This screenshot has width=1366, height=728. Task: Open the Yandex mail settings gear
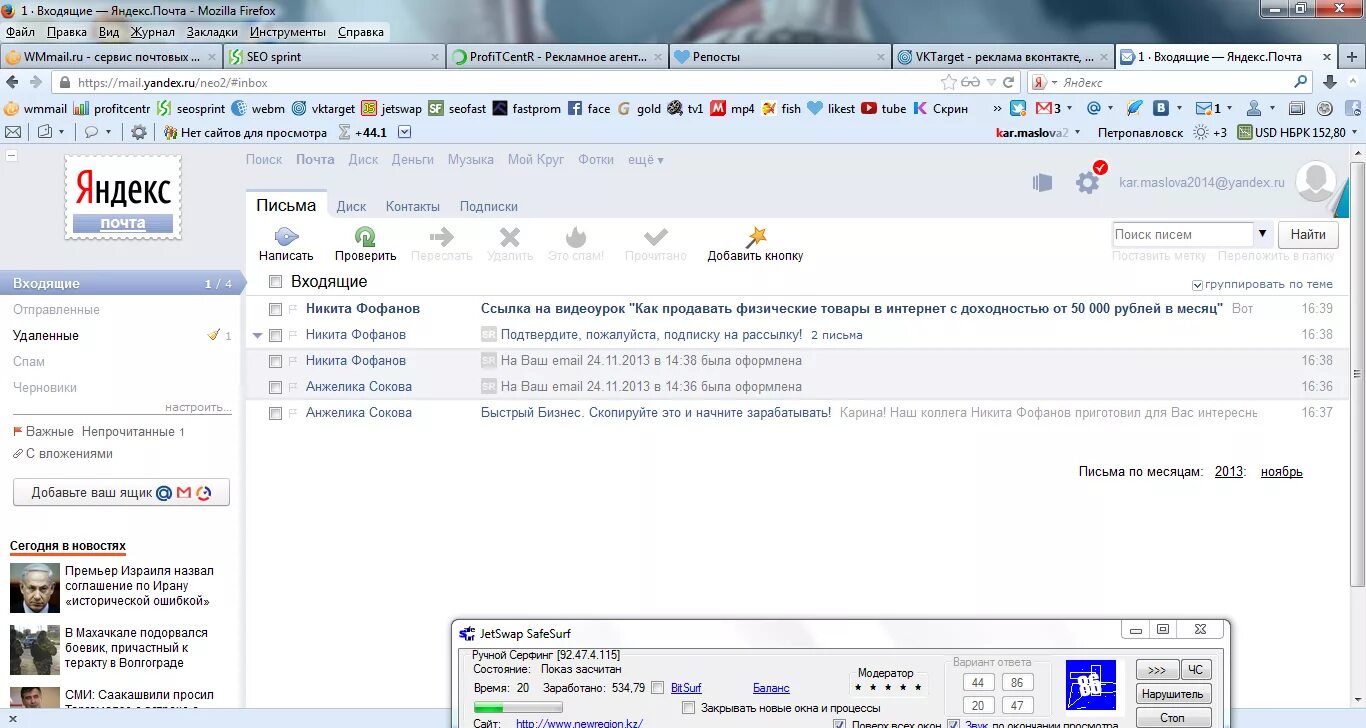pyautogui.click(x=1087, y=182)
